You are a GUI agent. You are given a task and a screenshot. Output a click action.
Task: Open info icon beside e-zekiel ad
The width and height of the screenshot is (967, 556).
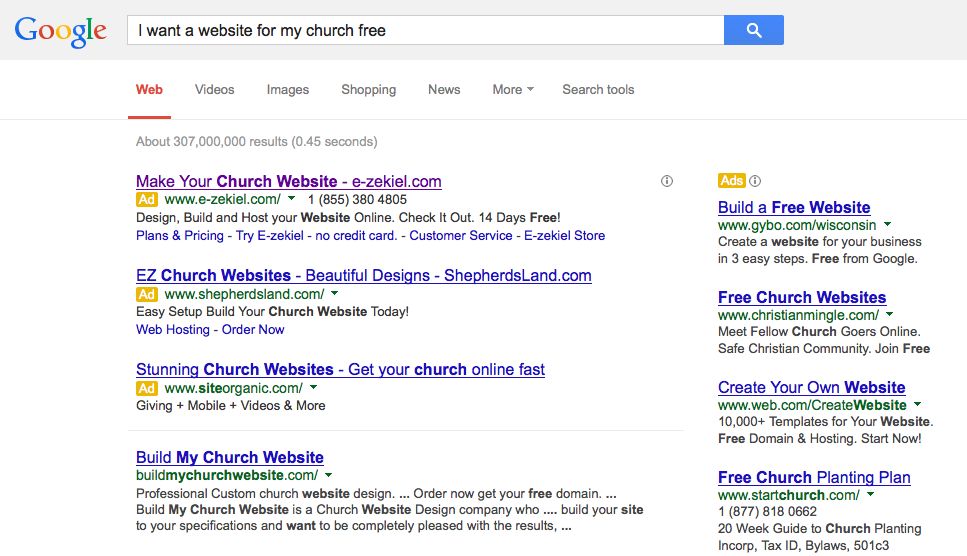click(x=667, y=181)
